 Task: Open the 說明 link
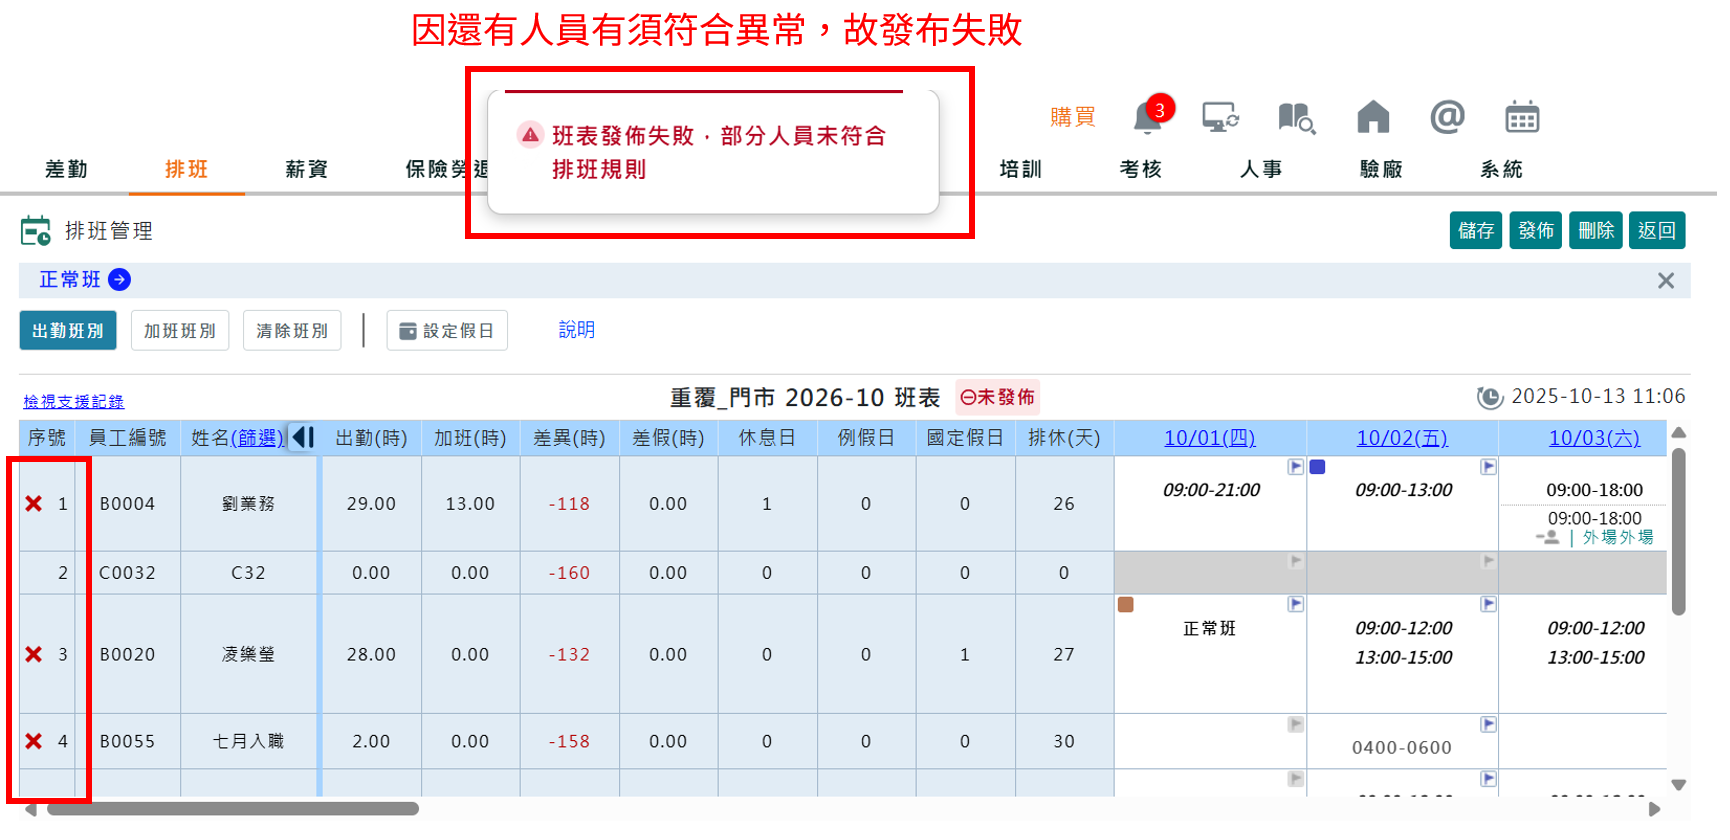point(577,330)
